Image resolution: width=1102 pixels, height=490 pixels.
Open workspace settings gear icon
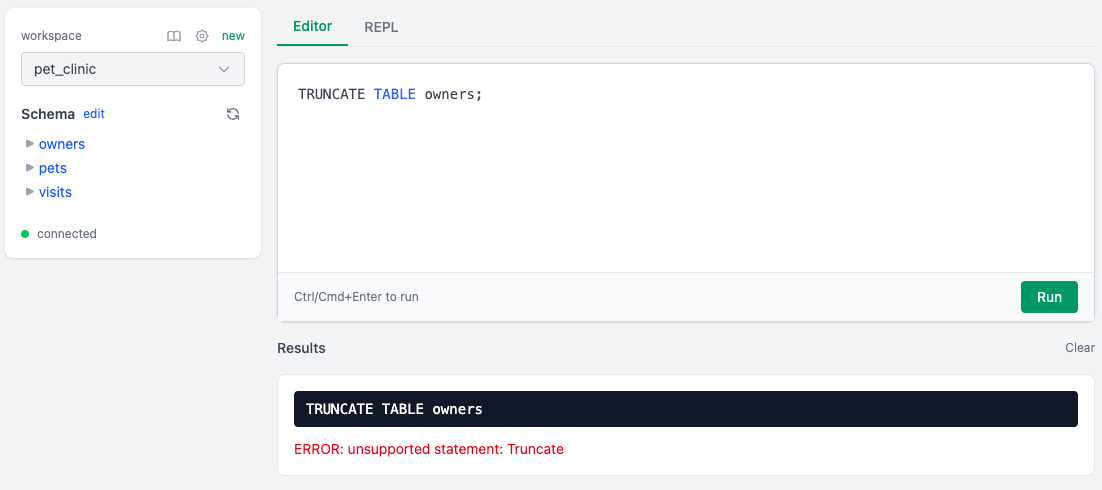202,36
